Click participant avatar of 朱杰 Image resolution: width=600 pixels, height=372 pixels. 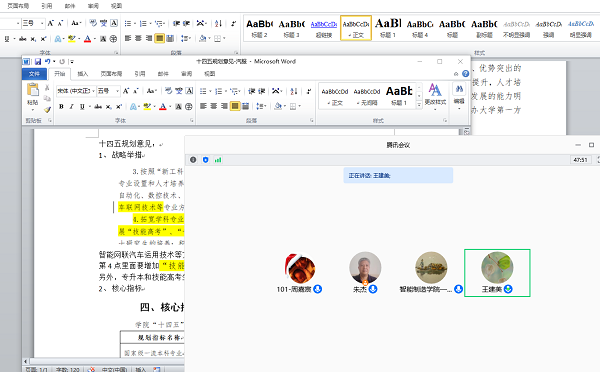point(365,268)
